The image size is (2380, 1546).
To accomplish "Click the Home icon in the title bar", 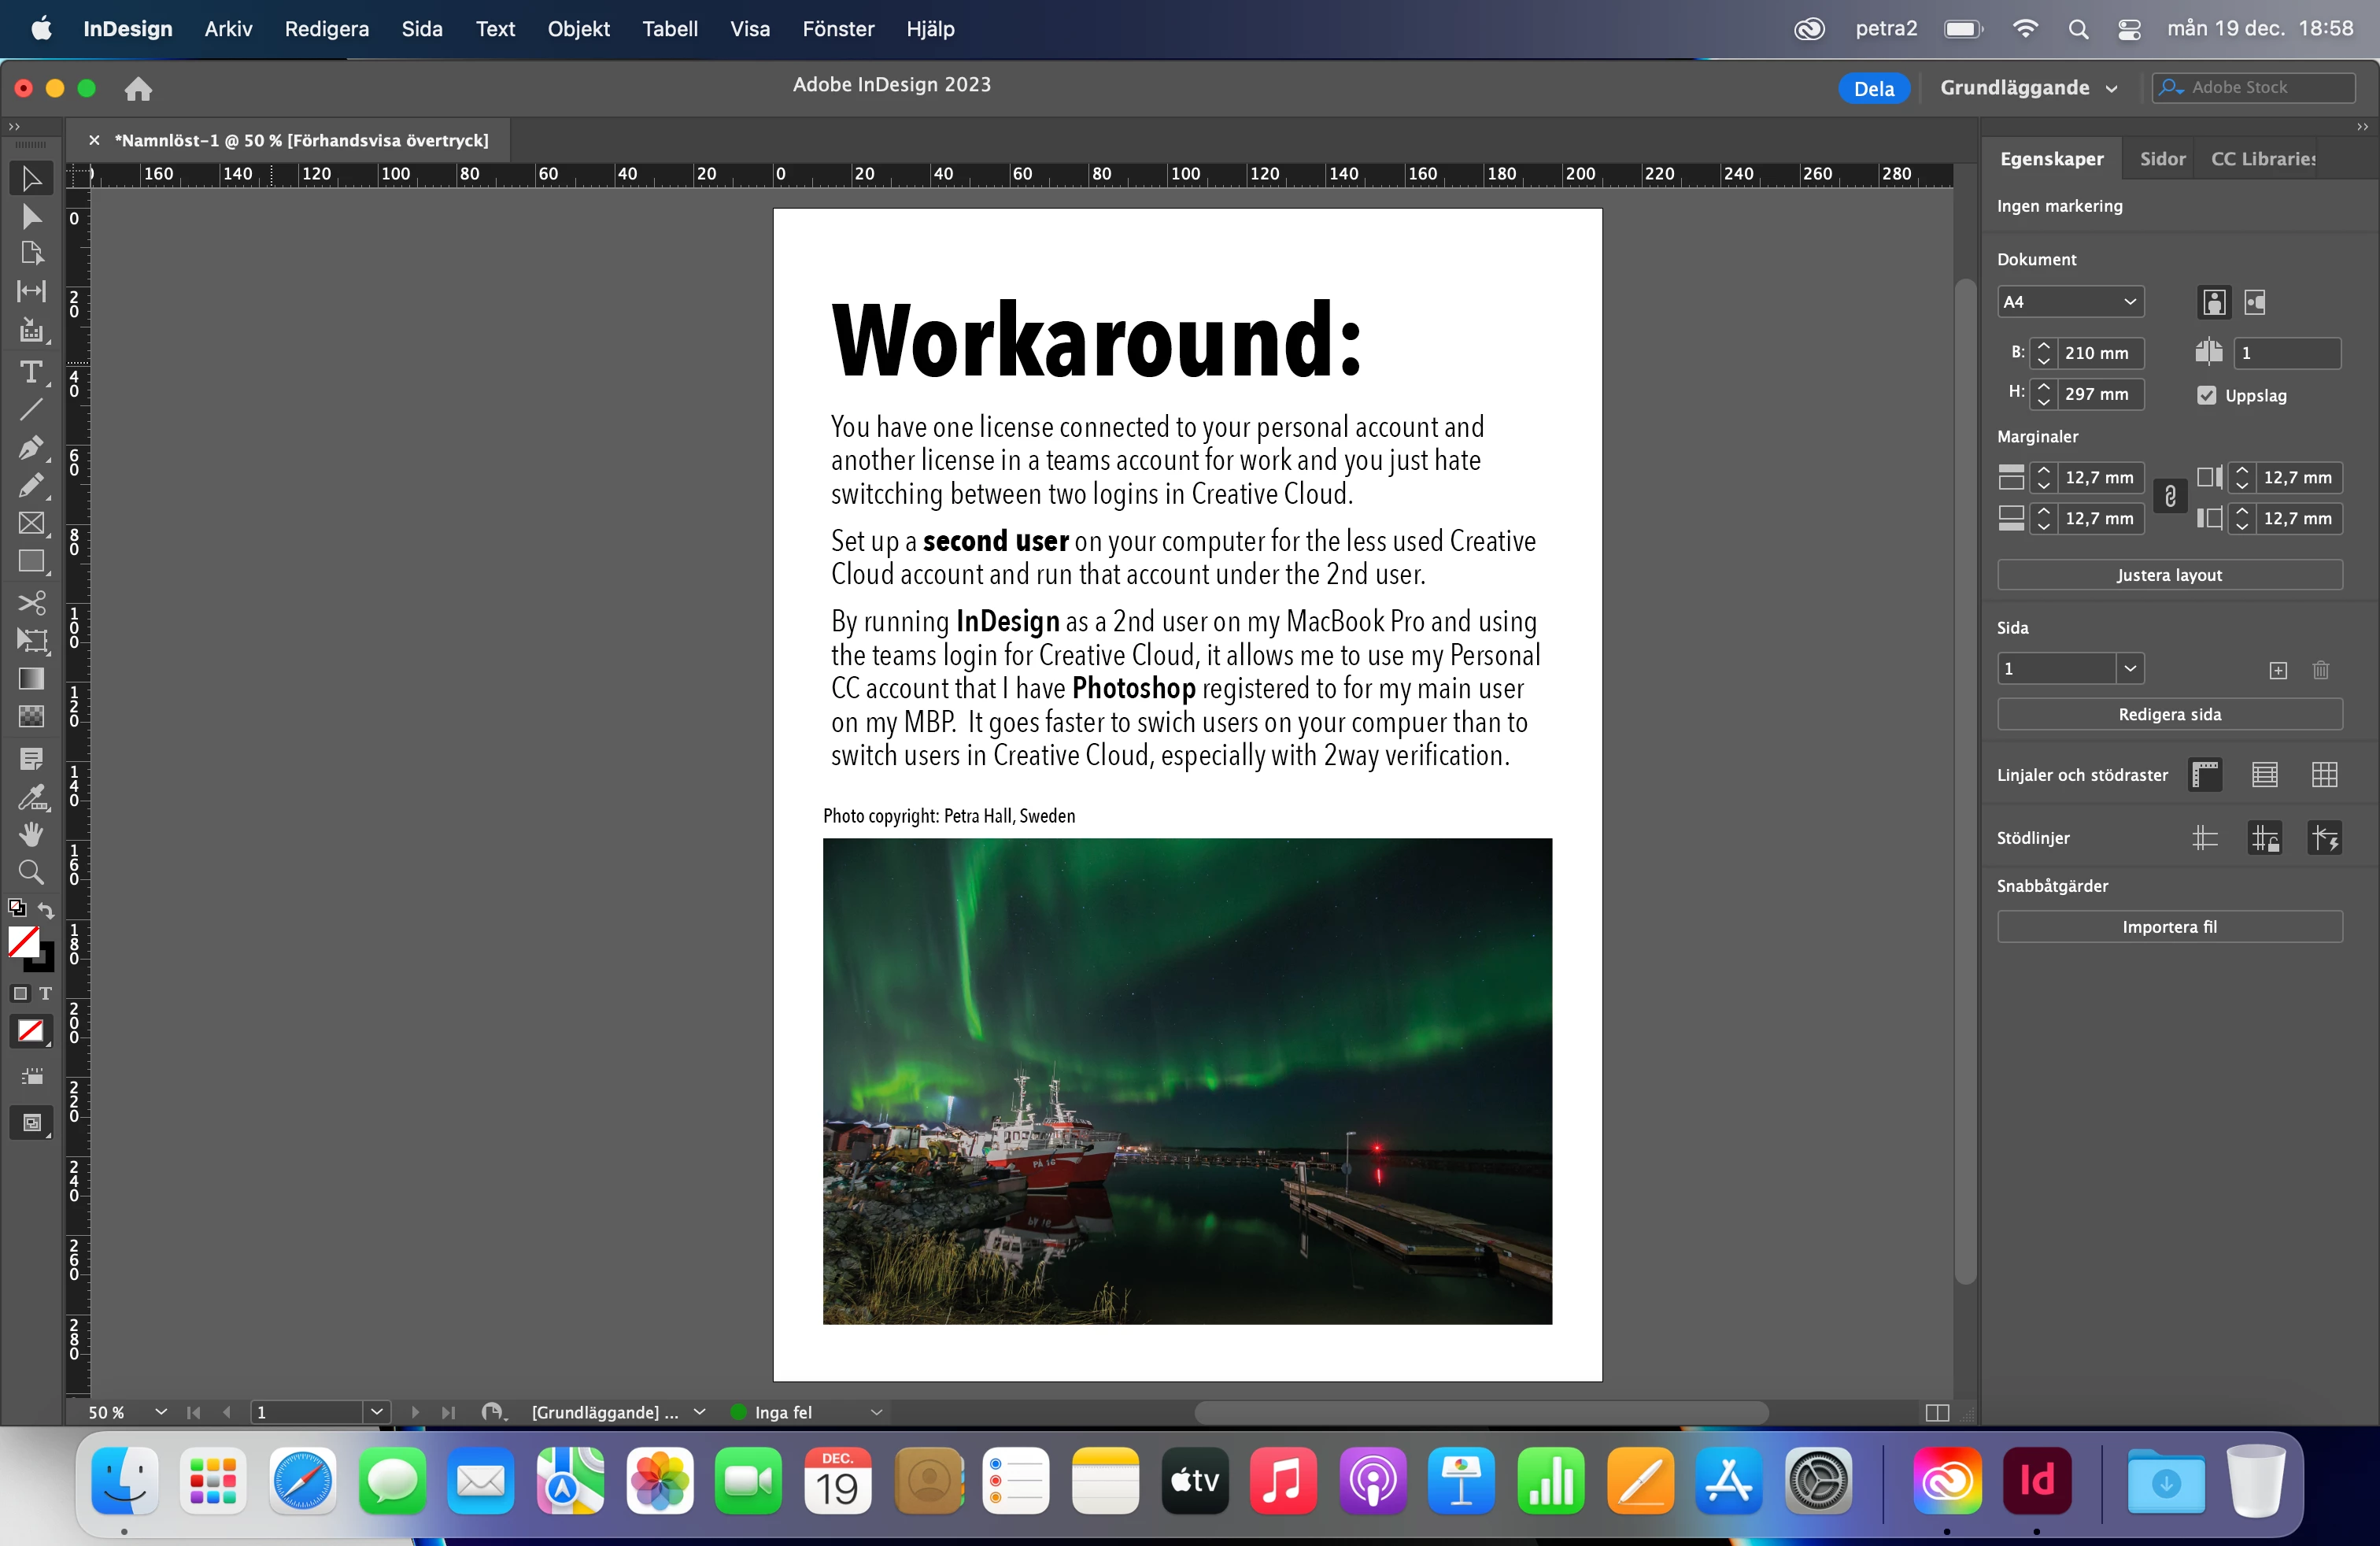I will click(x=138, y=89).
